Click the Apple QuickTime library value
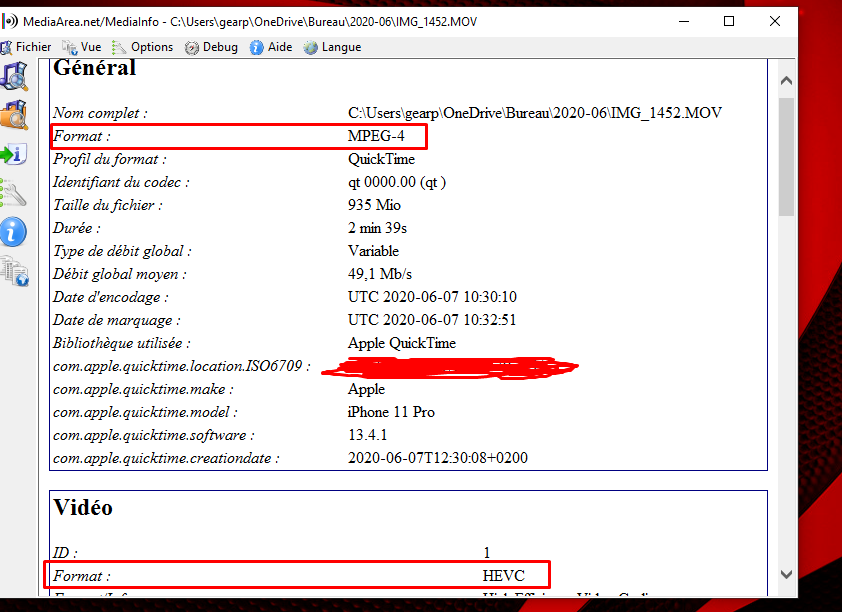842x612 pixels. [x=402, y=343]
